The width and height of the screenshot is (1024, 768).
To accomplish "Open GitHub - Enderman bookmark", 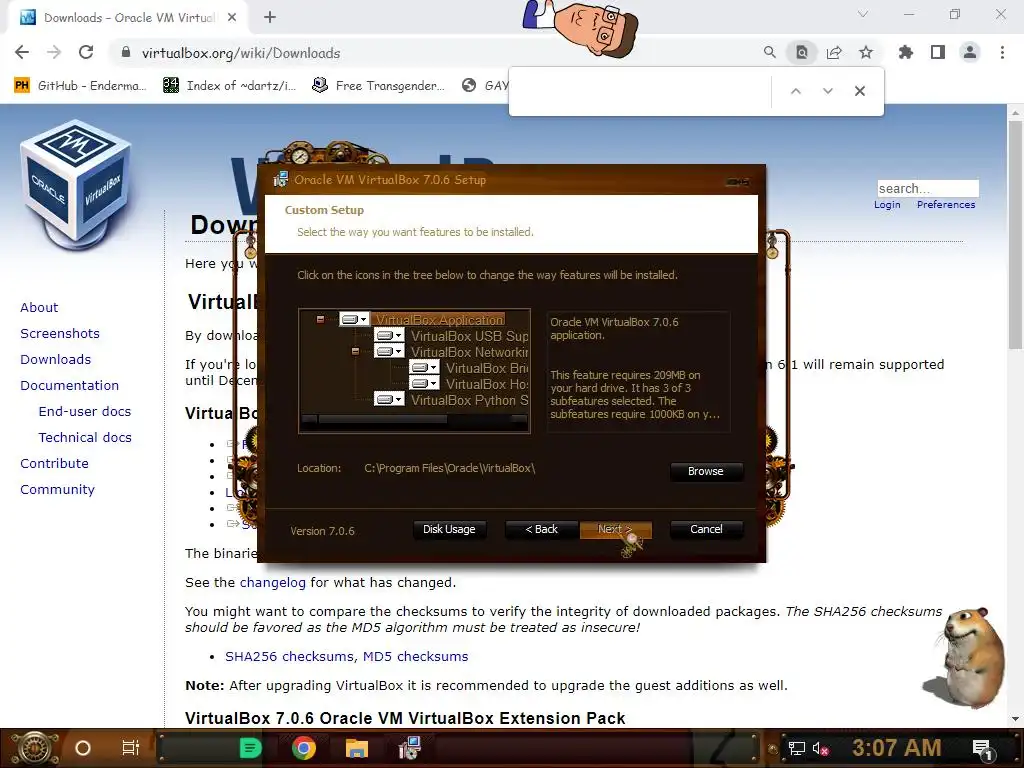I will [81, 86].
